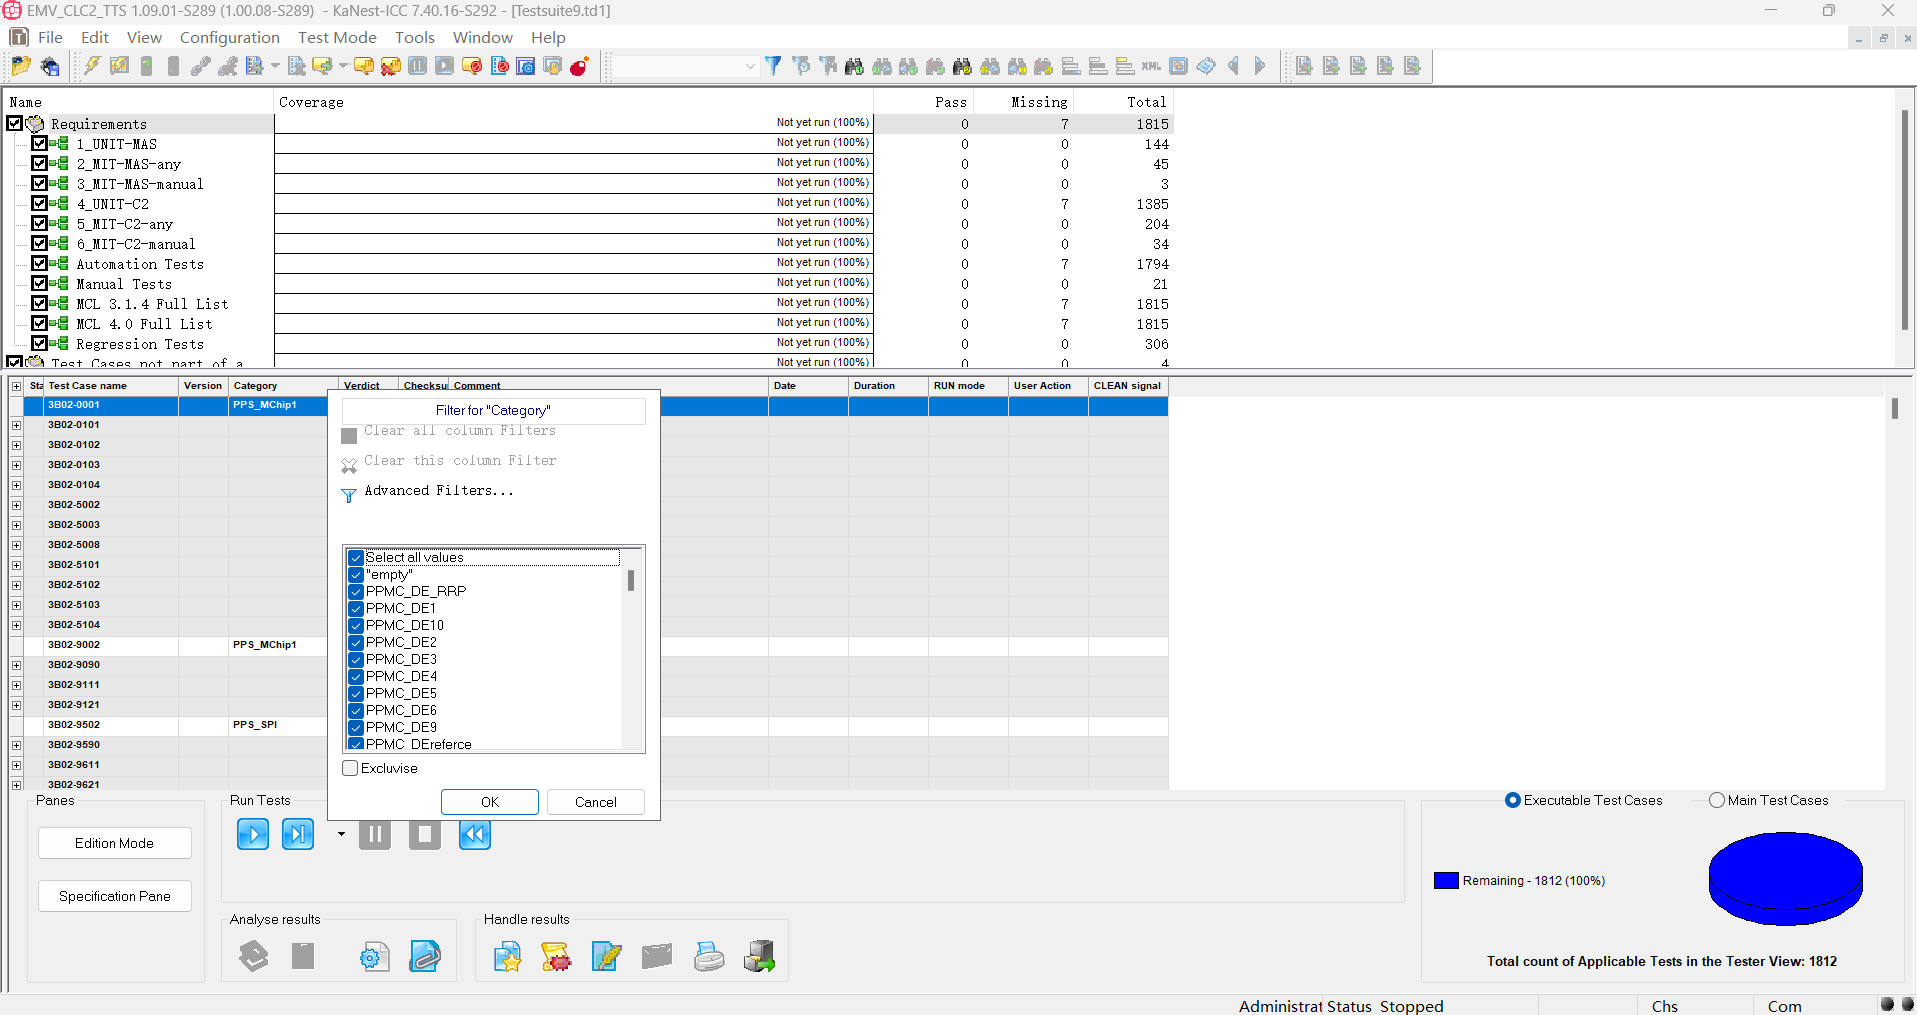Click the gear document icon in Analyse results
This screenshot has width=1917, height=1015.
(x=374, y=956)
